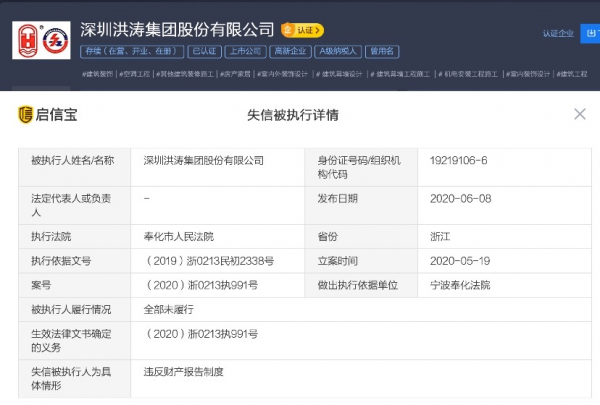This screenshot has height=405, width=600.
Task: Click the value 违反财产报告制度
Action: [x=184, y=372]
